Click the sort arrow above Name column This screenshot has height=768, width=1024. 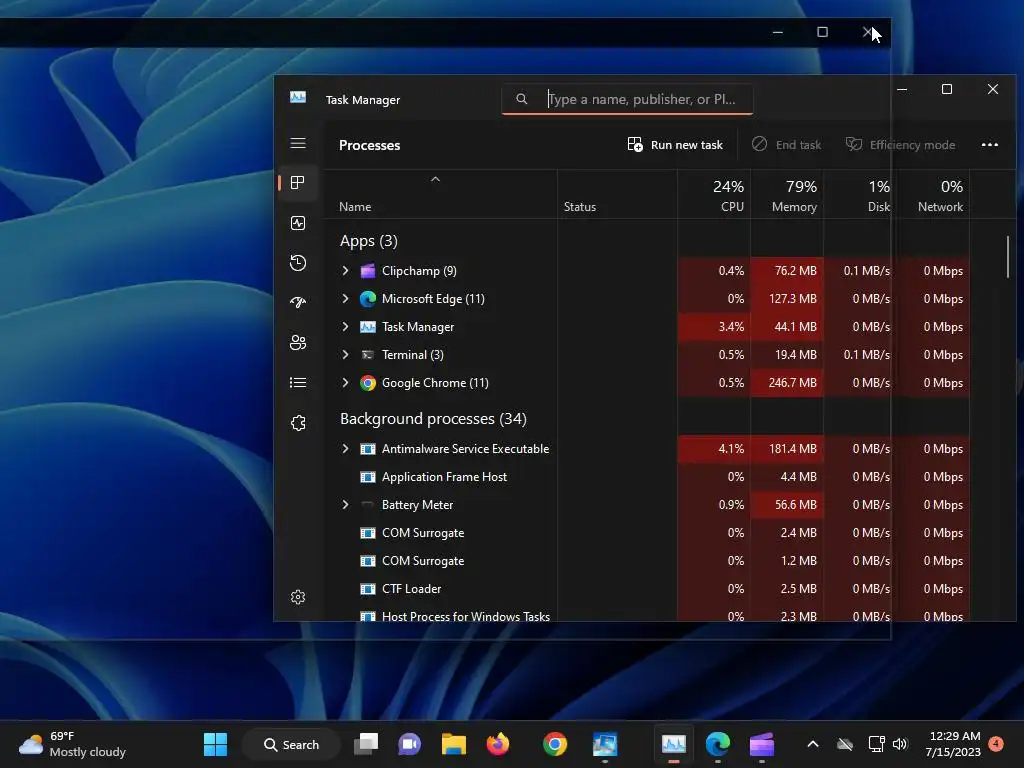(x=436, y=179)
